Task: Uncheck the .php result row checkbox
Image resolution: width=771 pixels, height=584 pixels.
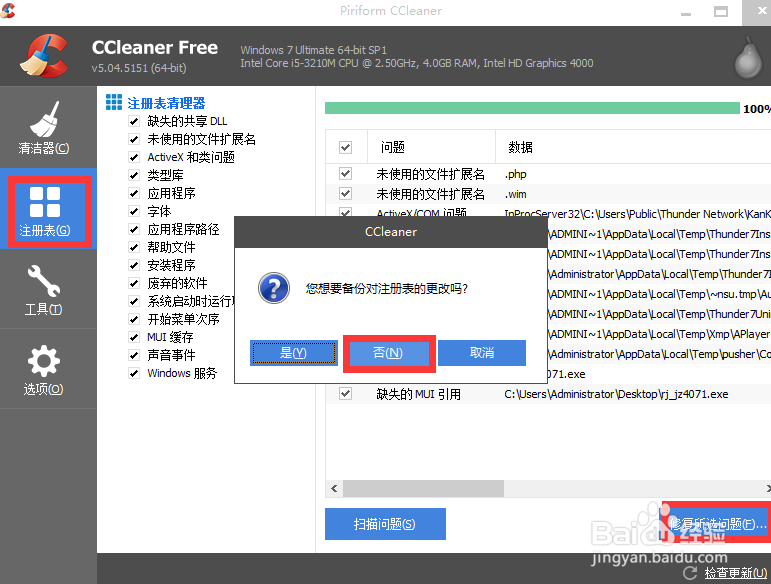Action: tap(346, 174)
